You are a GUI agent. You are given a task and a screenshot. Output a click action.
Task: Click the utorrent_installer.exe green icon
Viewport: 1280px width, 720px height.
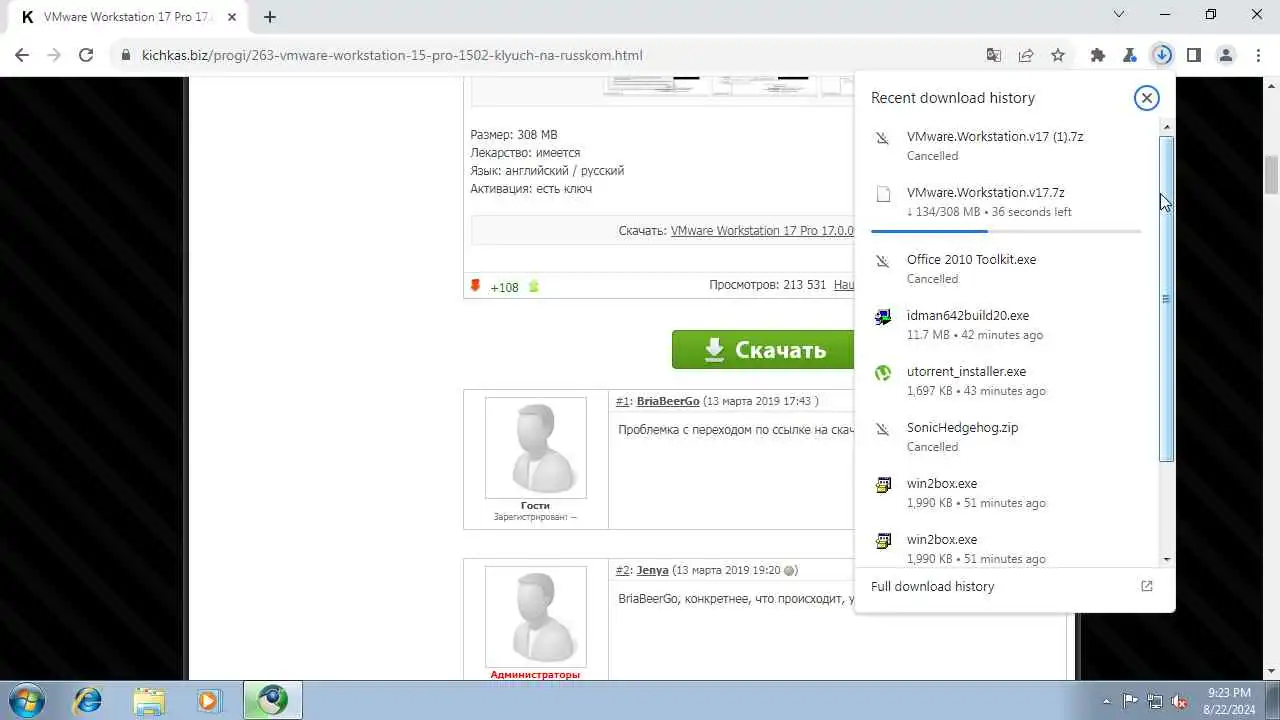click(882, 373)
